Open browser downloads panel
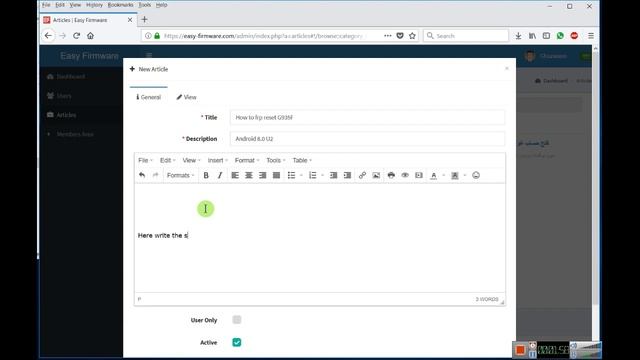Viewport: 640px width, 360px height. coord(518,36)
